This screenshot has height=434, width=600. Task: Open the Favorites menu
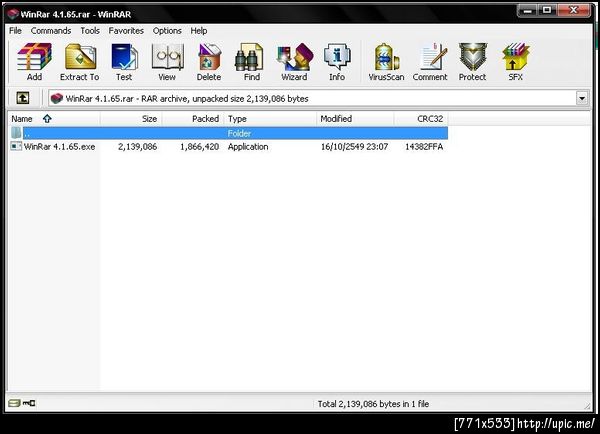126,31
